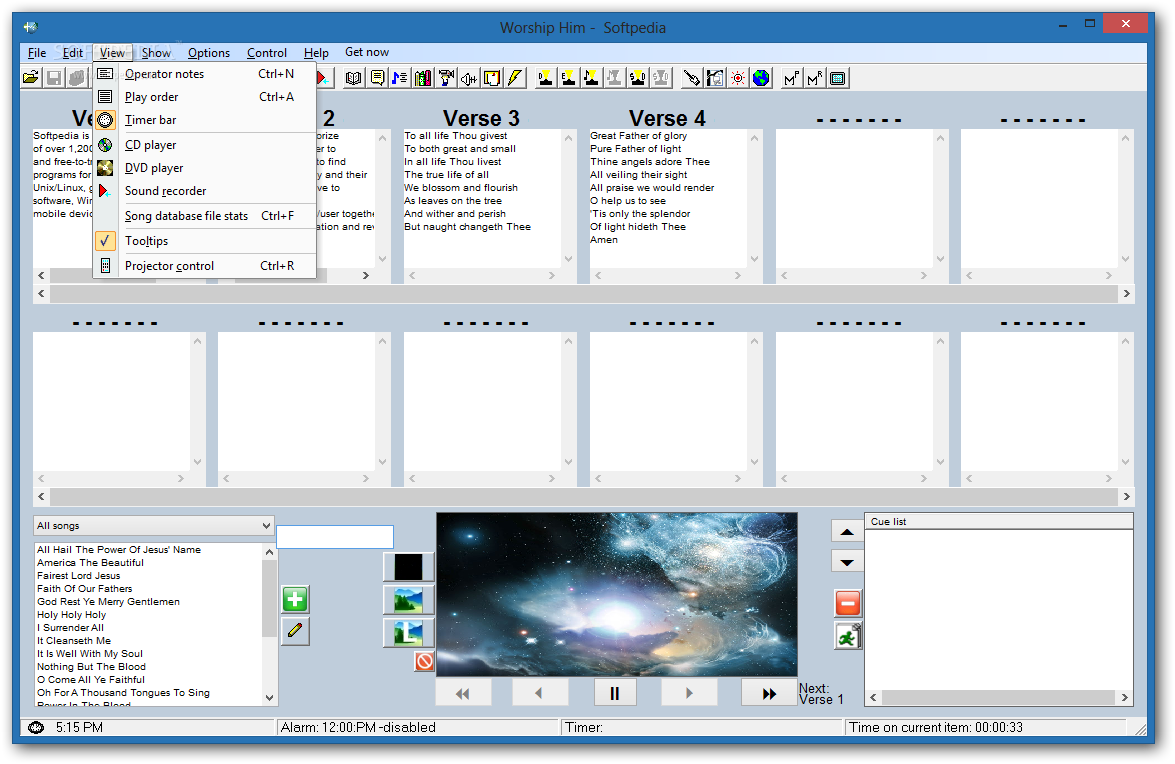This screenshot has height=764, width=1175.
Task: Click the red prohibited no-background icon
Action: (x=424, y=661)
